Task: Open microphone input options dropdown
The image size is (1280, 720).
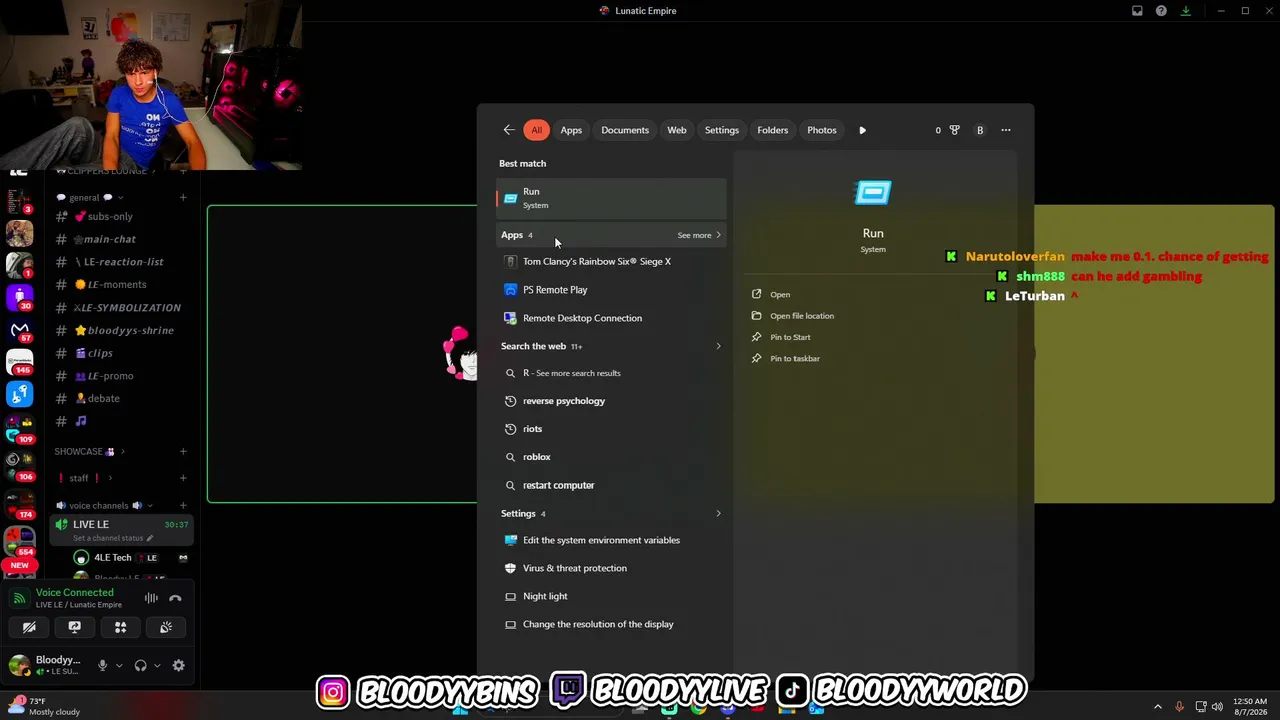Action: tap(119, 666)
